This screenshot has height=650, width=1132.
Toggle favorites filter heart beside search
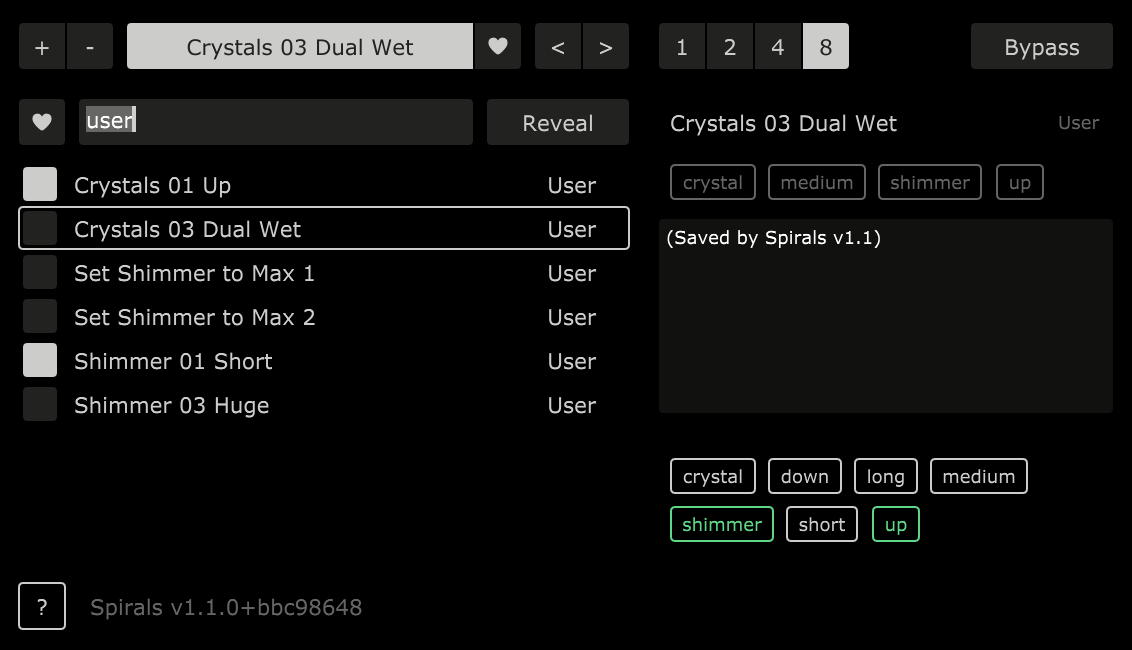coord(42,122)
